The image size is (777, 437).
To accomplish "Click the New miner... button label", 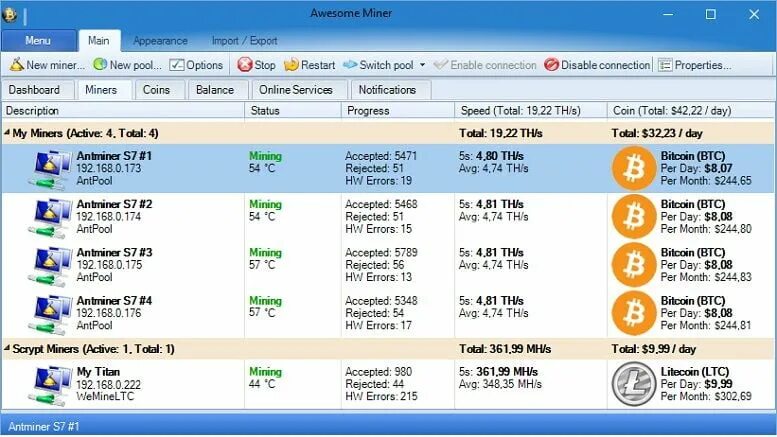I will click(56, 65).
